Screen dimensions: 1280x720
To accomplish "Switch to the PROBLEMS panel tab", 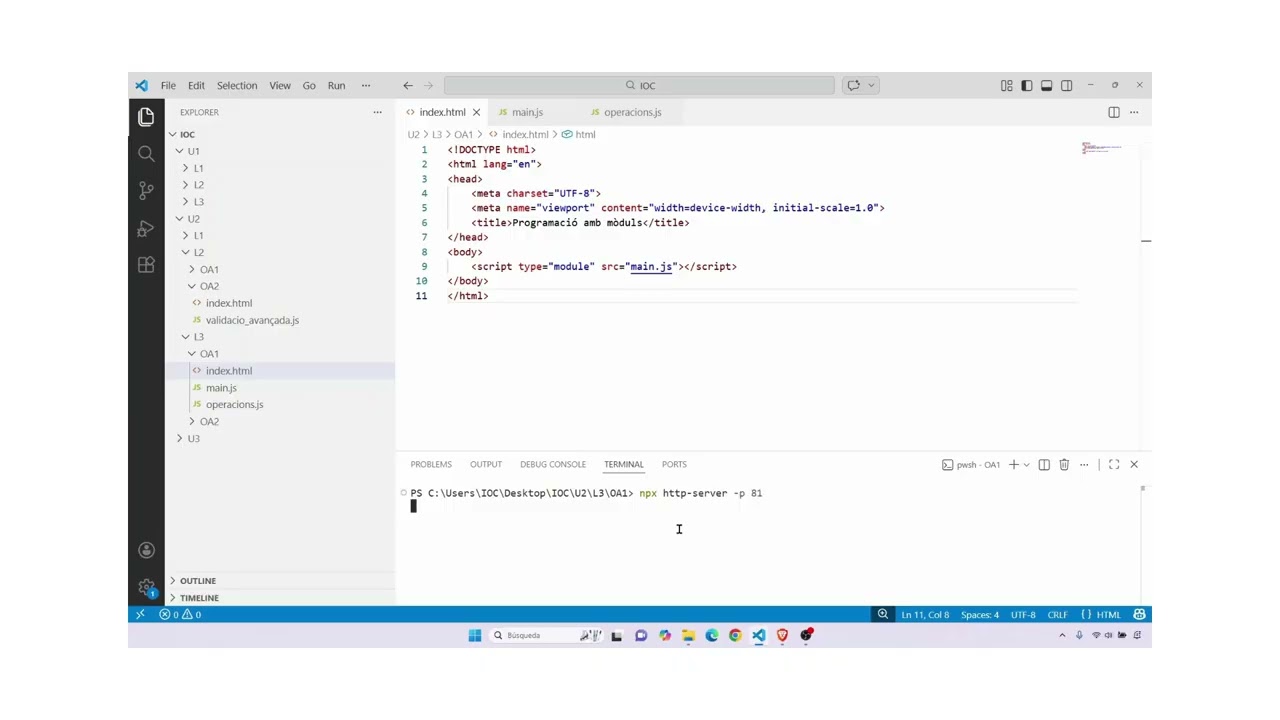I will 431,464.
